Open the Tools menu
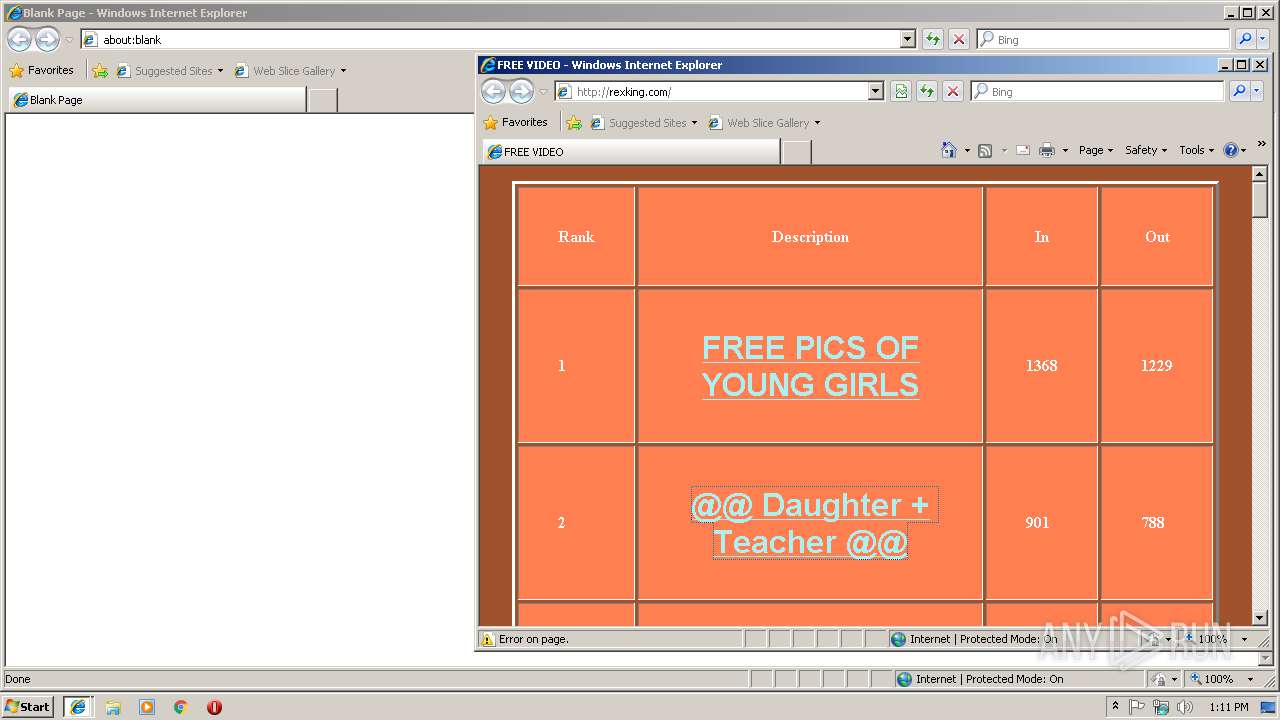This screenshot has height=720, width=1280. click(x=1196, y=150)
